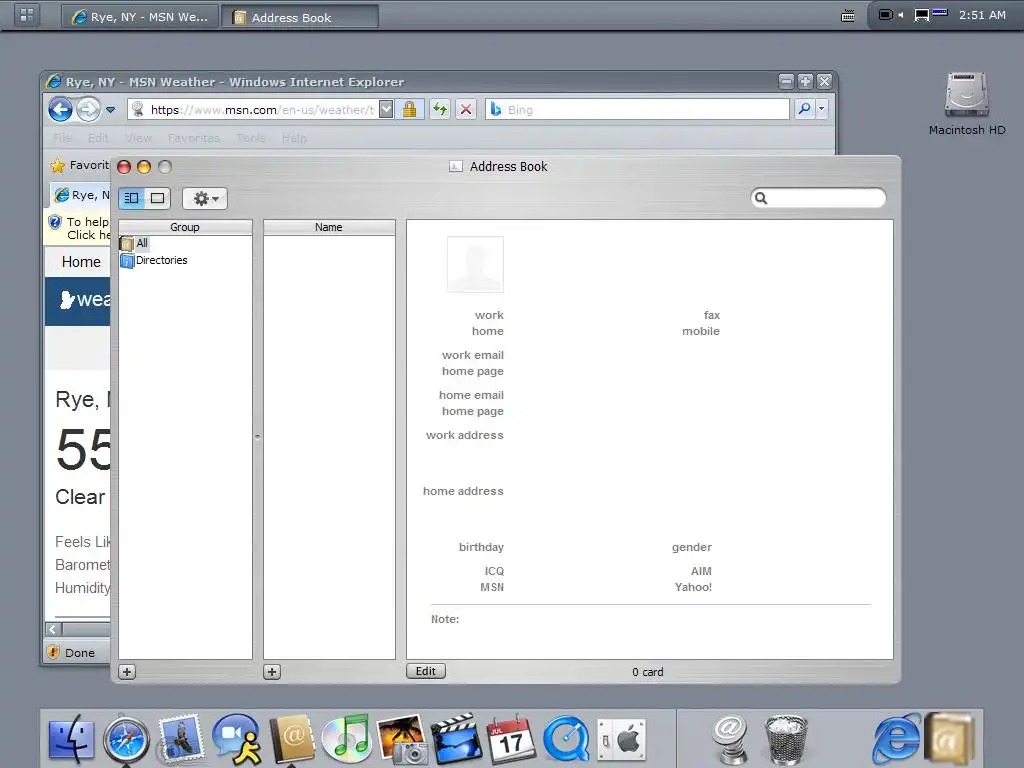Select the Directories group
The height and width of the screenshot is (768, 1024).
154,261
